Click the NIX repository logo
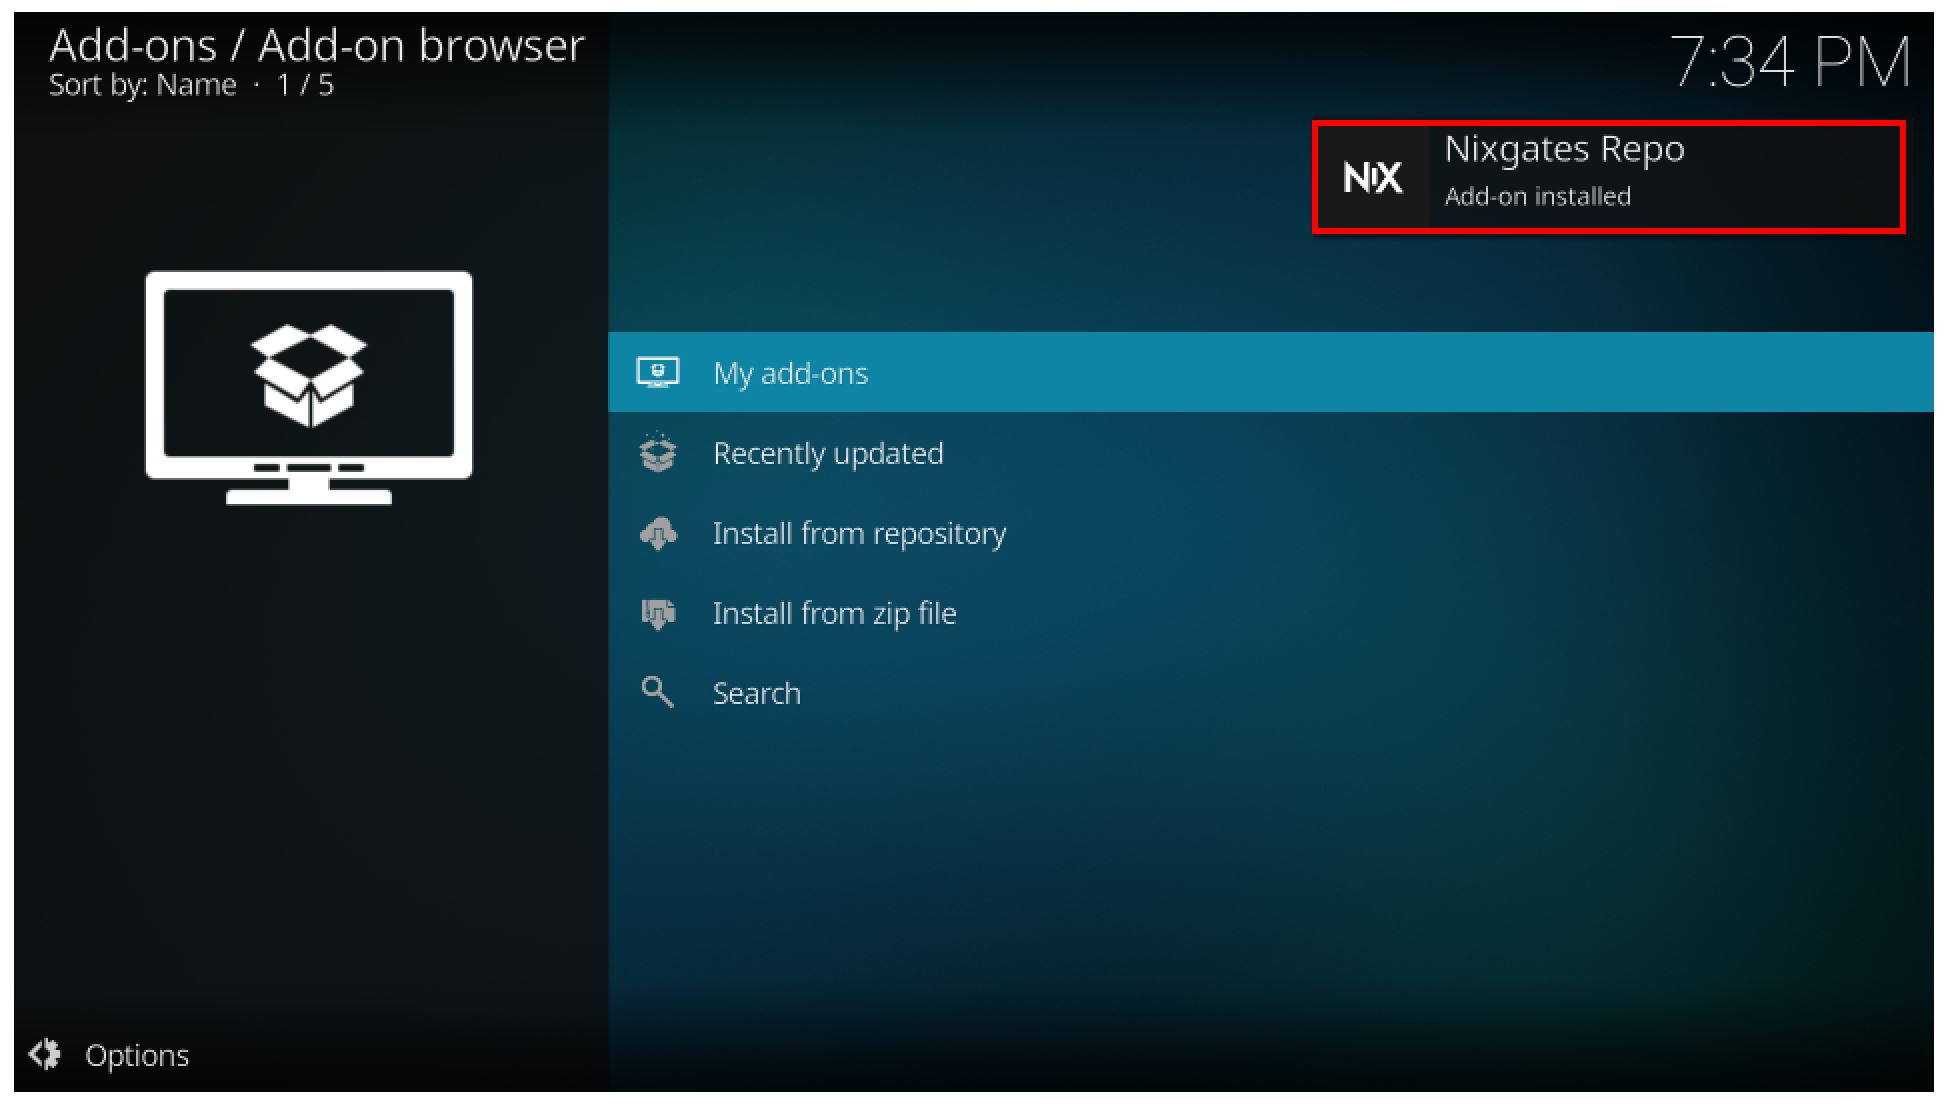Screen dimensions: 1946x1104 (1372, 178)
